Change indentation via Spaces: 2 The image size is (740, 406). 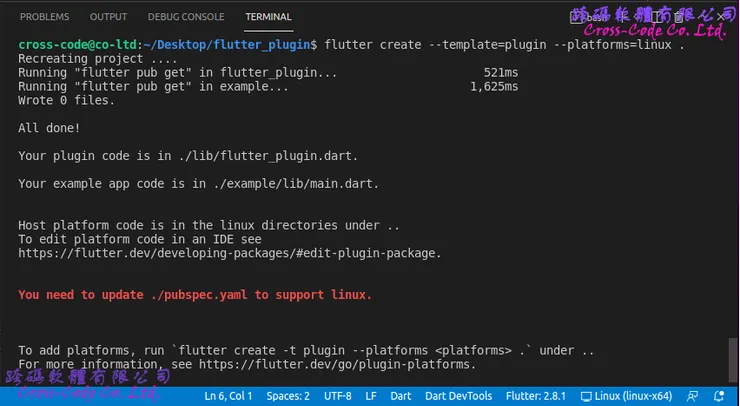click(288, 396)
